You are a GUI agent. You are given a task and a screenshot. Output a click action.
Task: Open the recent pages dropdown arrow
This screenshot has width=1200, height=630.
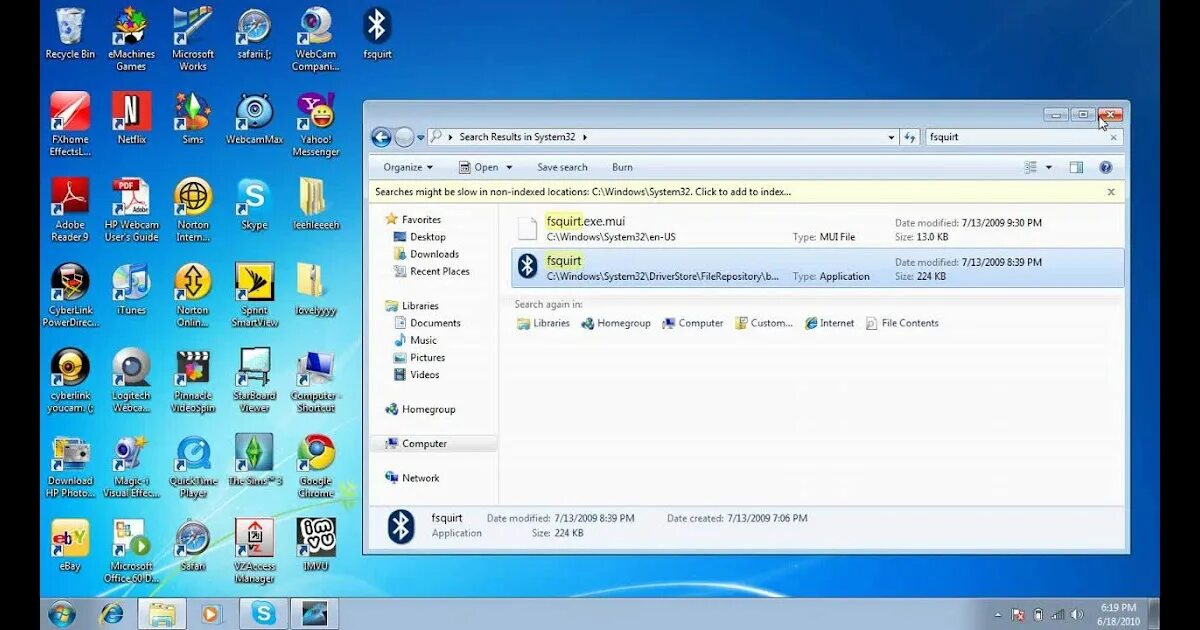click(x=421, y=137)
